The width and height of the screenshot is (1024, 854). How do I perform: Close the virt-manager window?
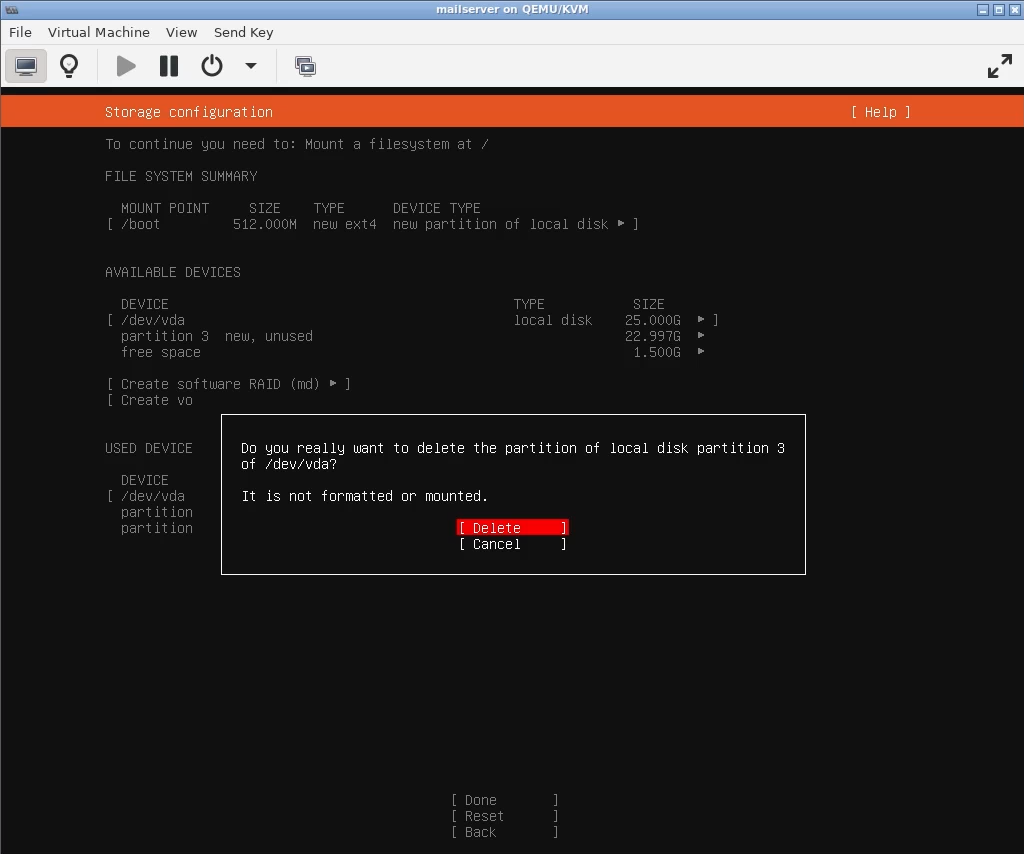click(x=1014, y=10)
